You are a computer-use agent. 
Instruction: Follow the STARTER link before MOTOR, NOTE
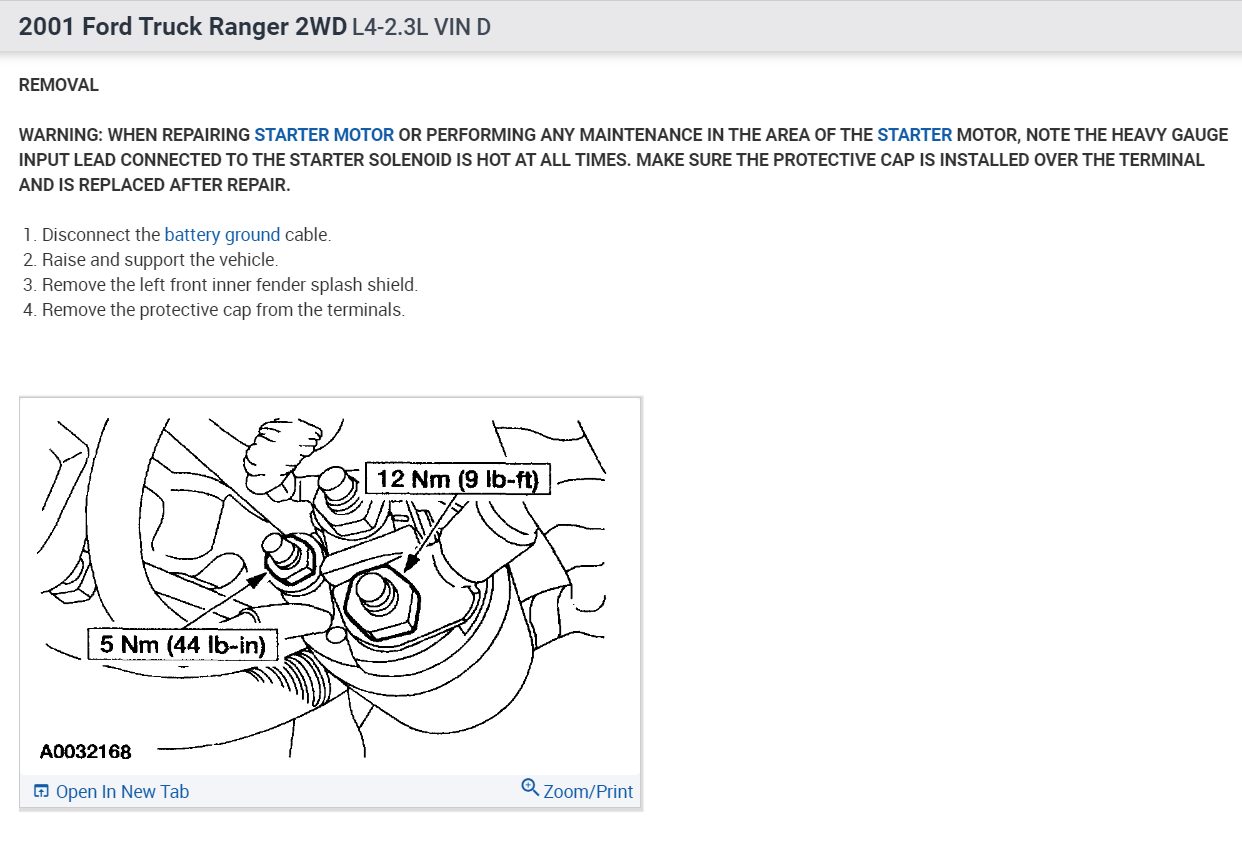(x=914, y=135)
